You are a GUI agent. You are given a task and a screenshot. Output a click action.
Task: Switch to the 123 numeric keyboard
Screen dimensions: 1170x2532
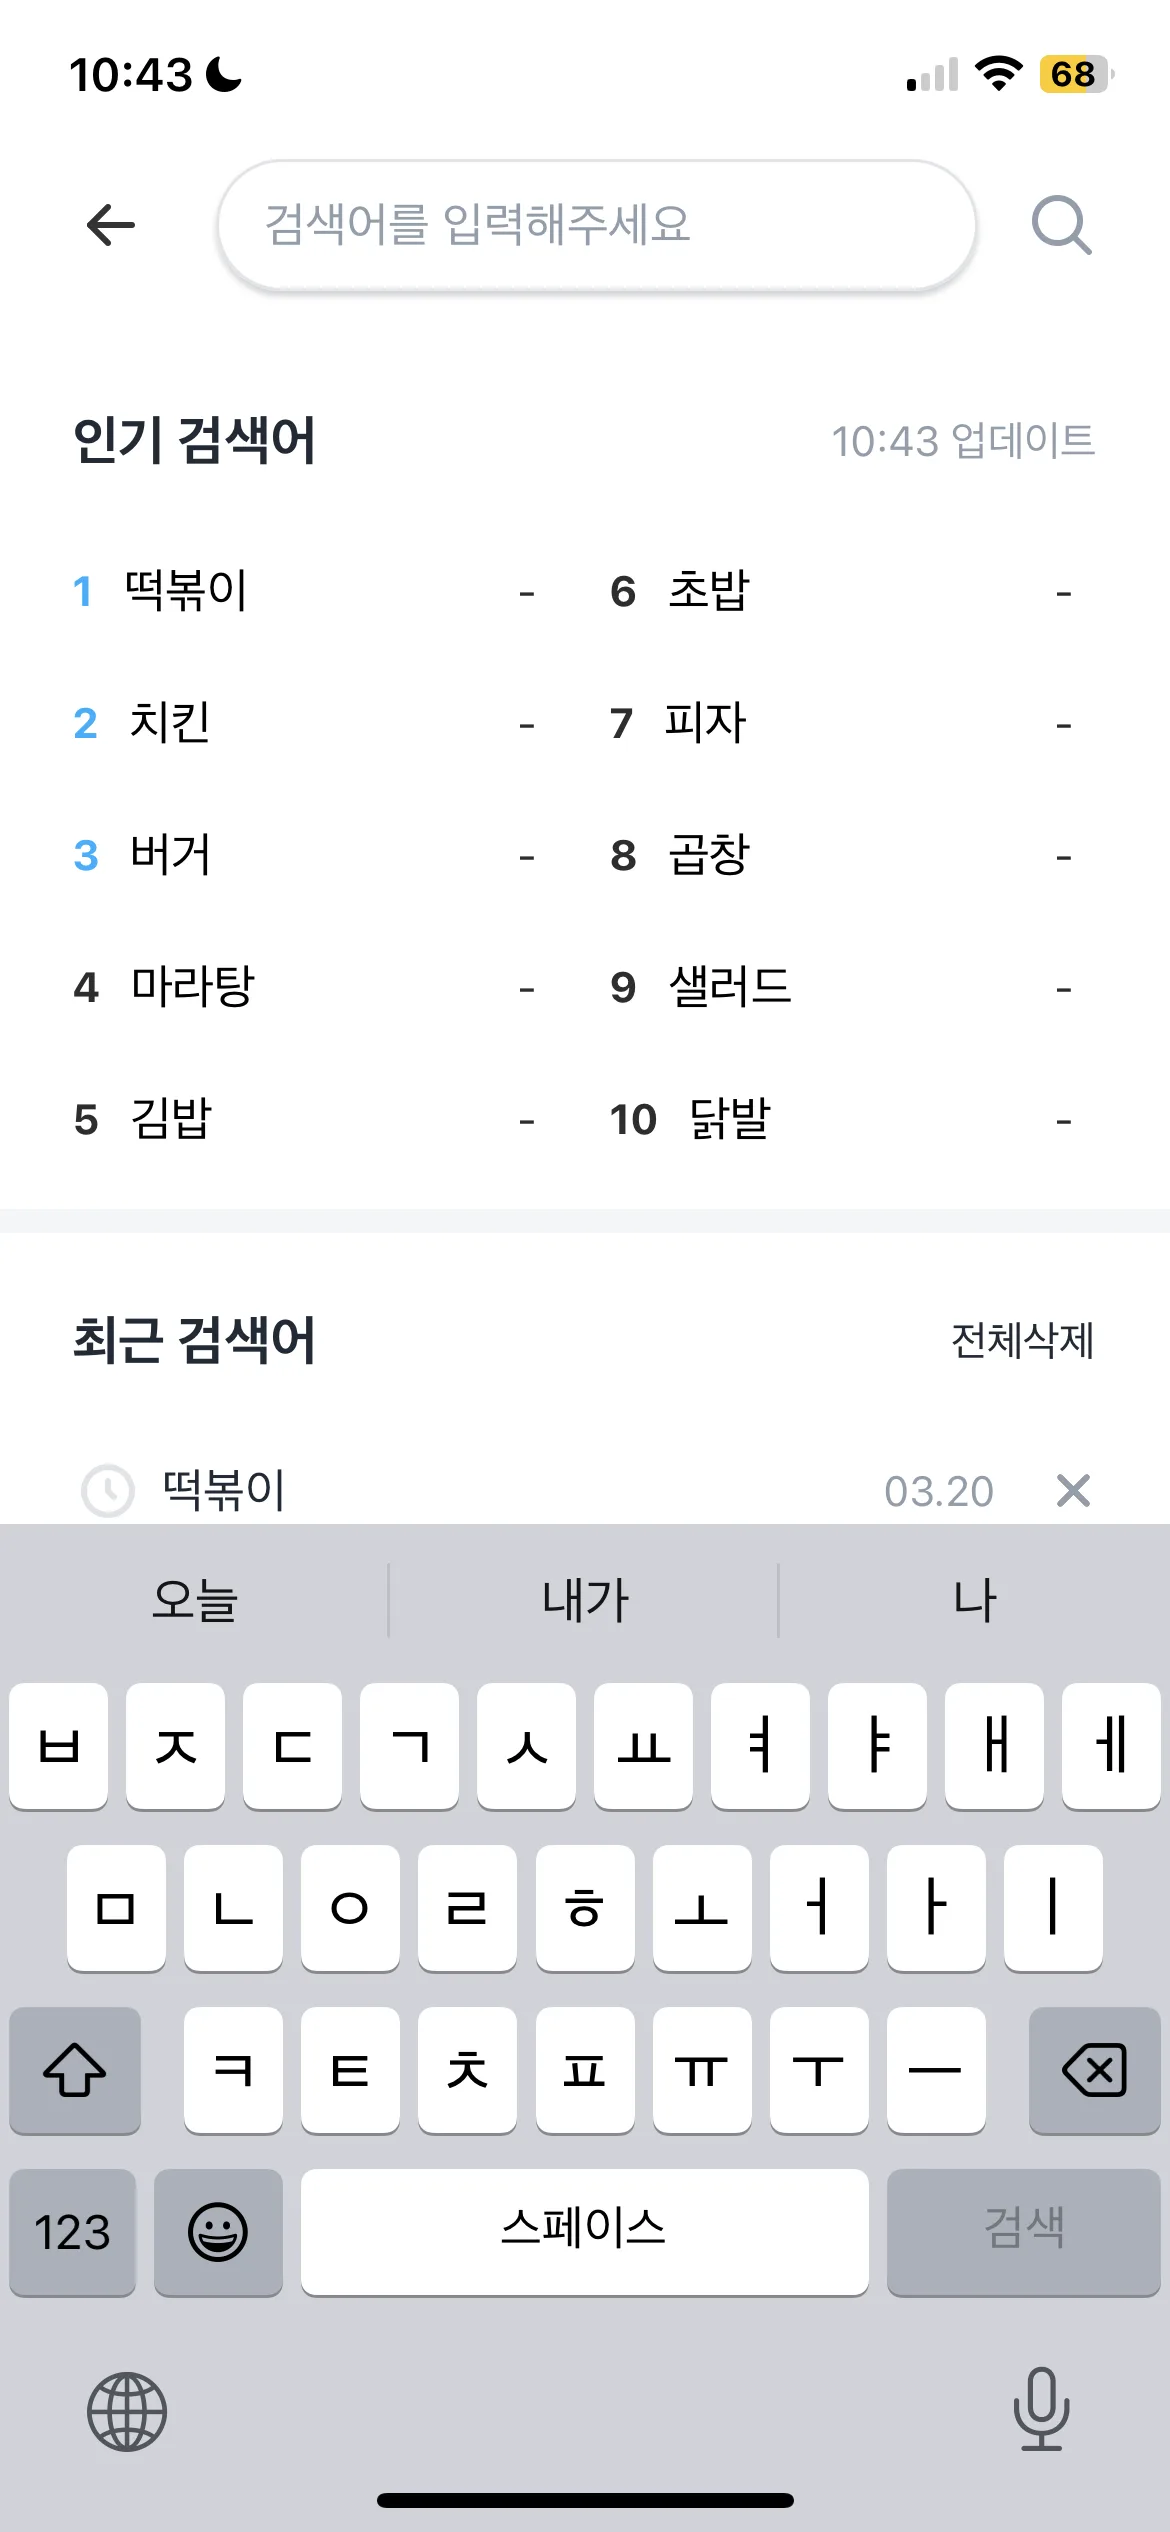(x=72, y=2232)
